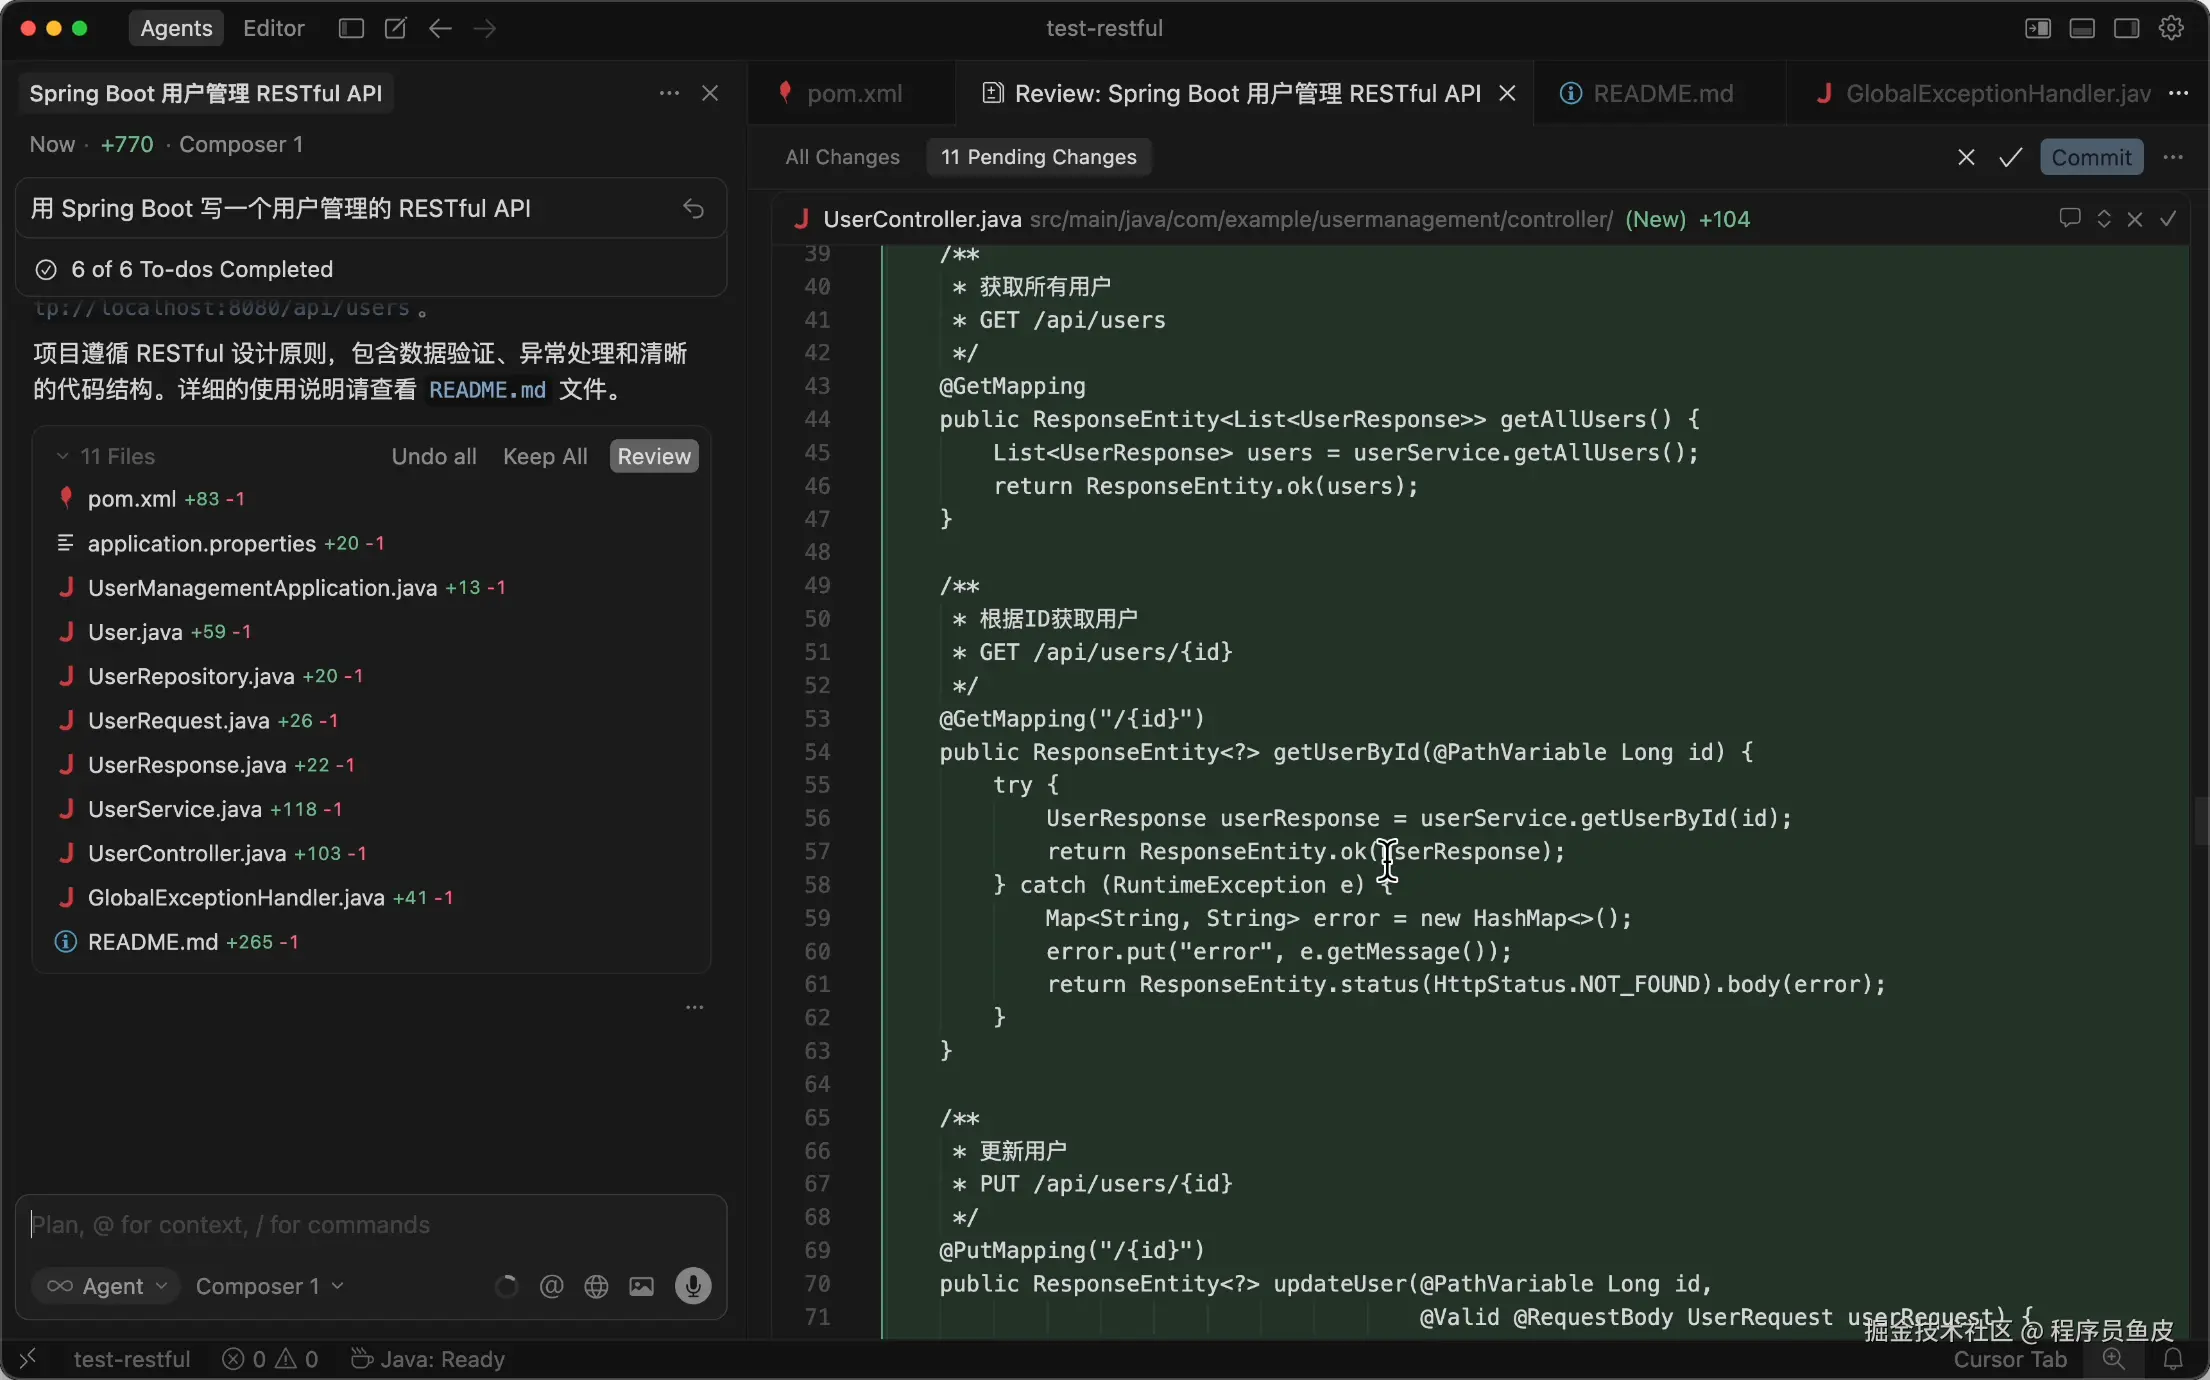Select the All Changes tab
The image size is (2210, 1380).
point(842,157)
